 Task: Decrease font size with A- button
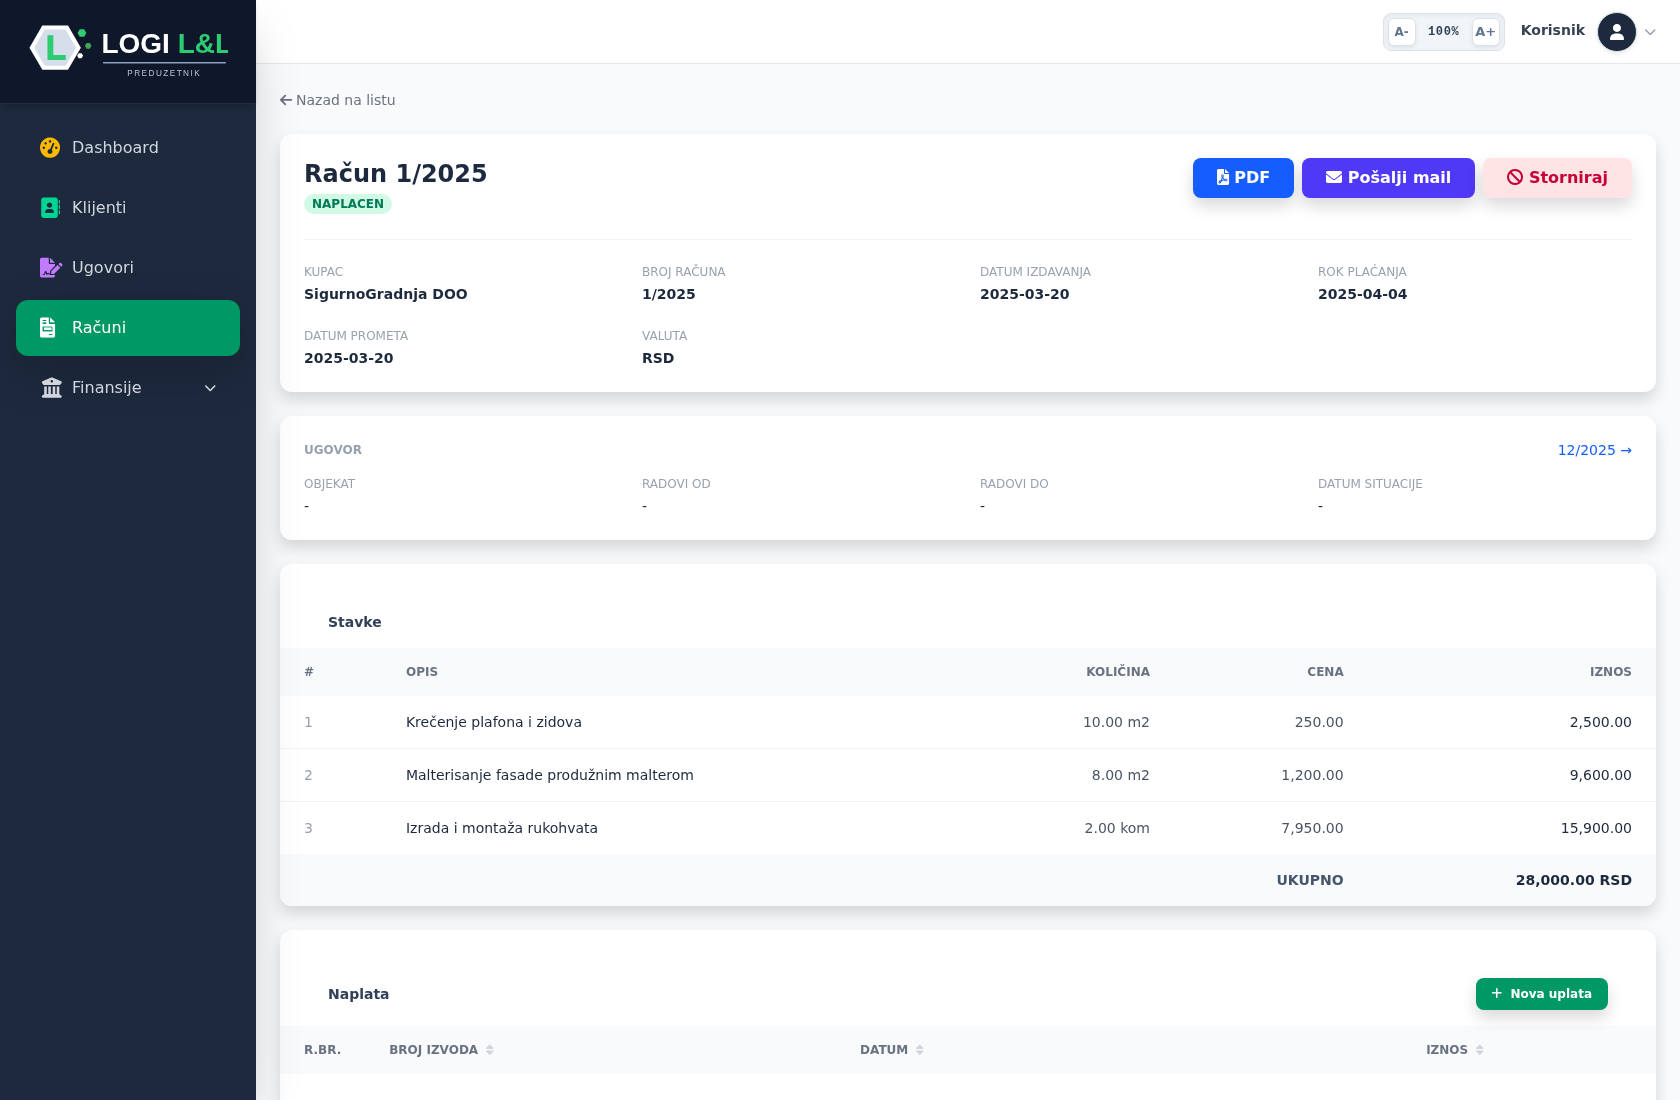[x=1402, y=32]
